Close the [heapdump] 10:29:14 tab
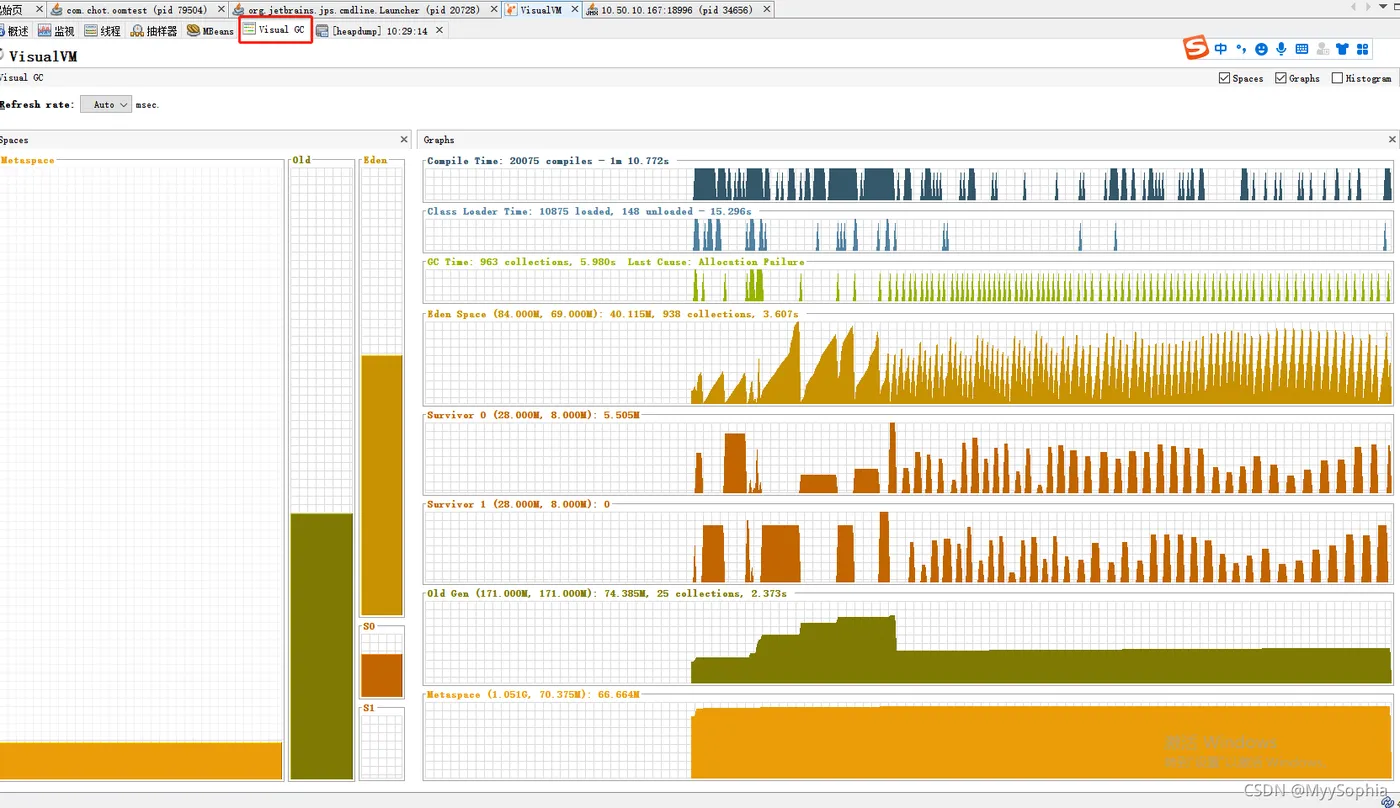The width and height of the screenshot is (1400, 808). coord(438,31)
